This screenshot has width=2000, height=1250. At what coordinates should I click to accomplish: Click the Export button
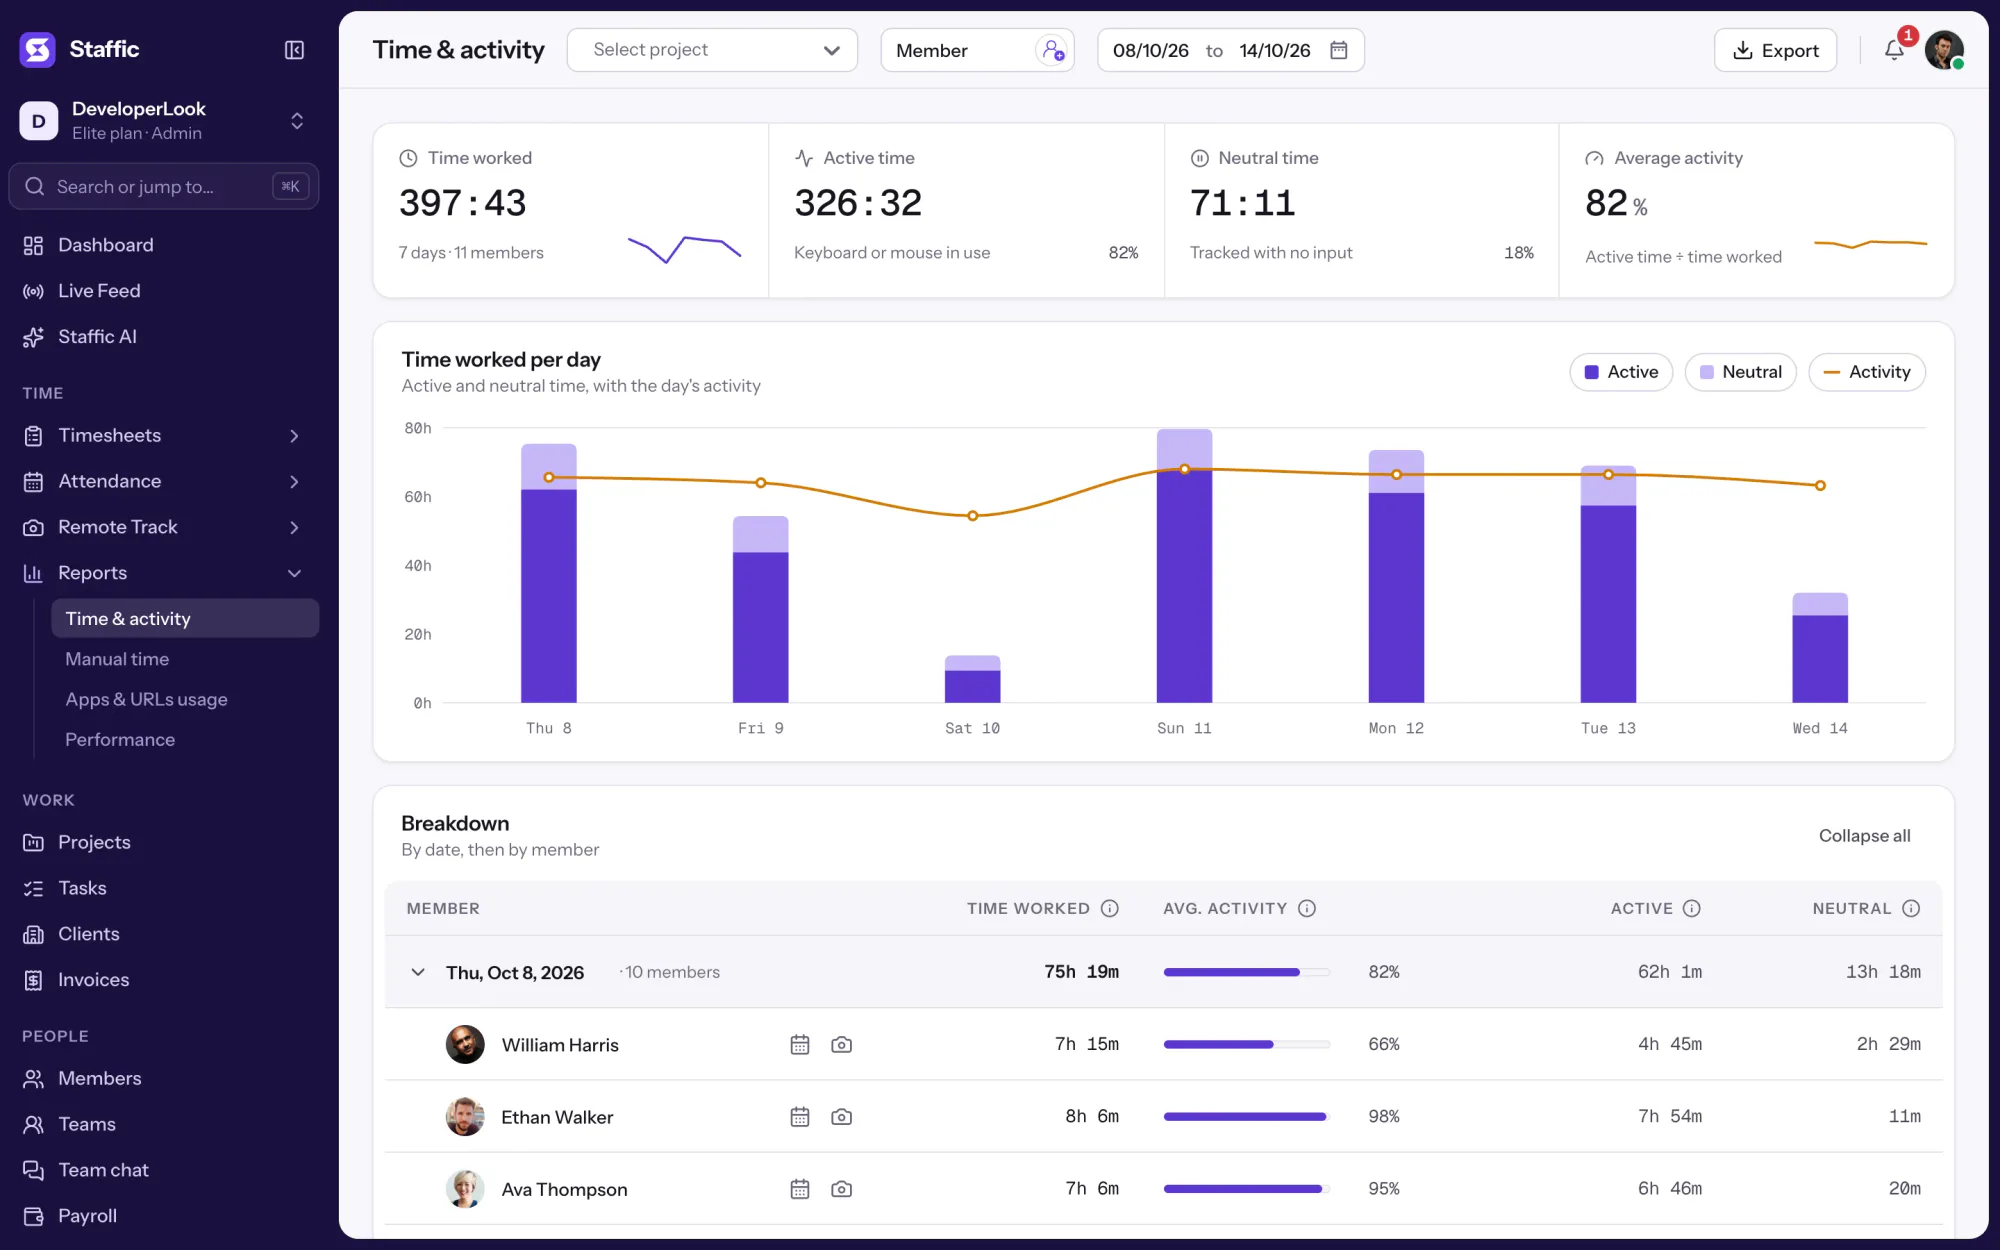tap(1775, 50)
